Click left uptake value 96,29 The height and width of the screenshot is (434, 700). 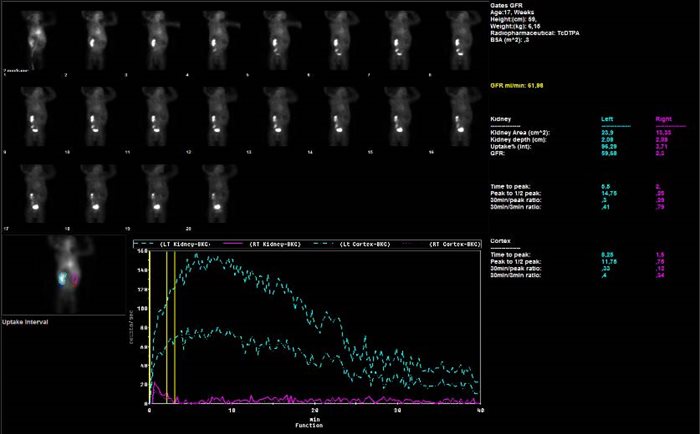(609, 146)
